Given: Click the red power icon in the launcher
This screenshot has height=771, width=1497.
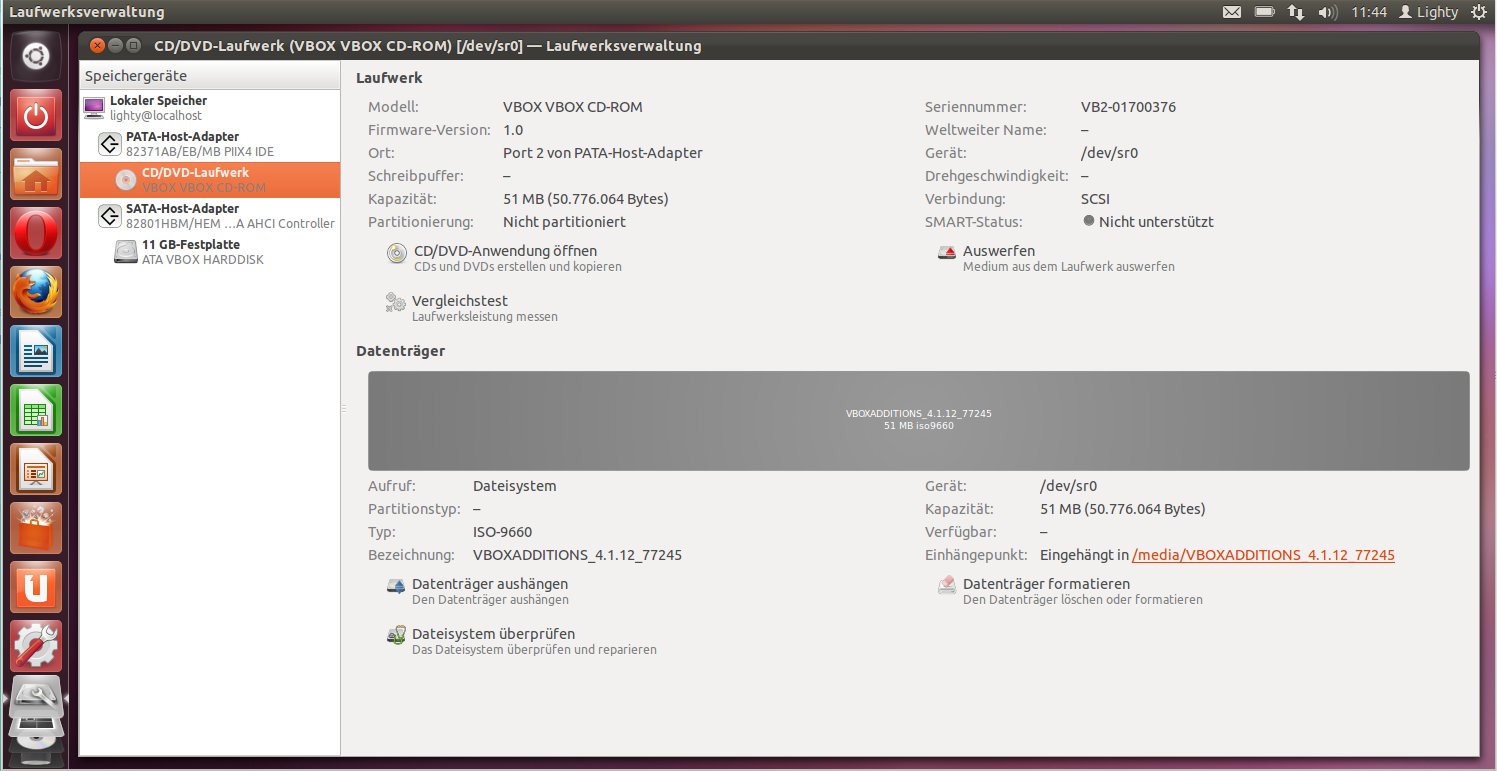Looking at the screenshot, I should 36,116.
